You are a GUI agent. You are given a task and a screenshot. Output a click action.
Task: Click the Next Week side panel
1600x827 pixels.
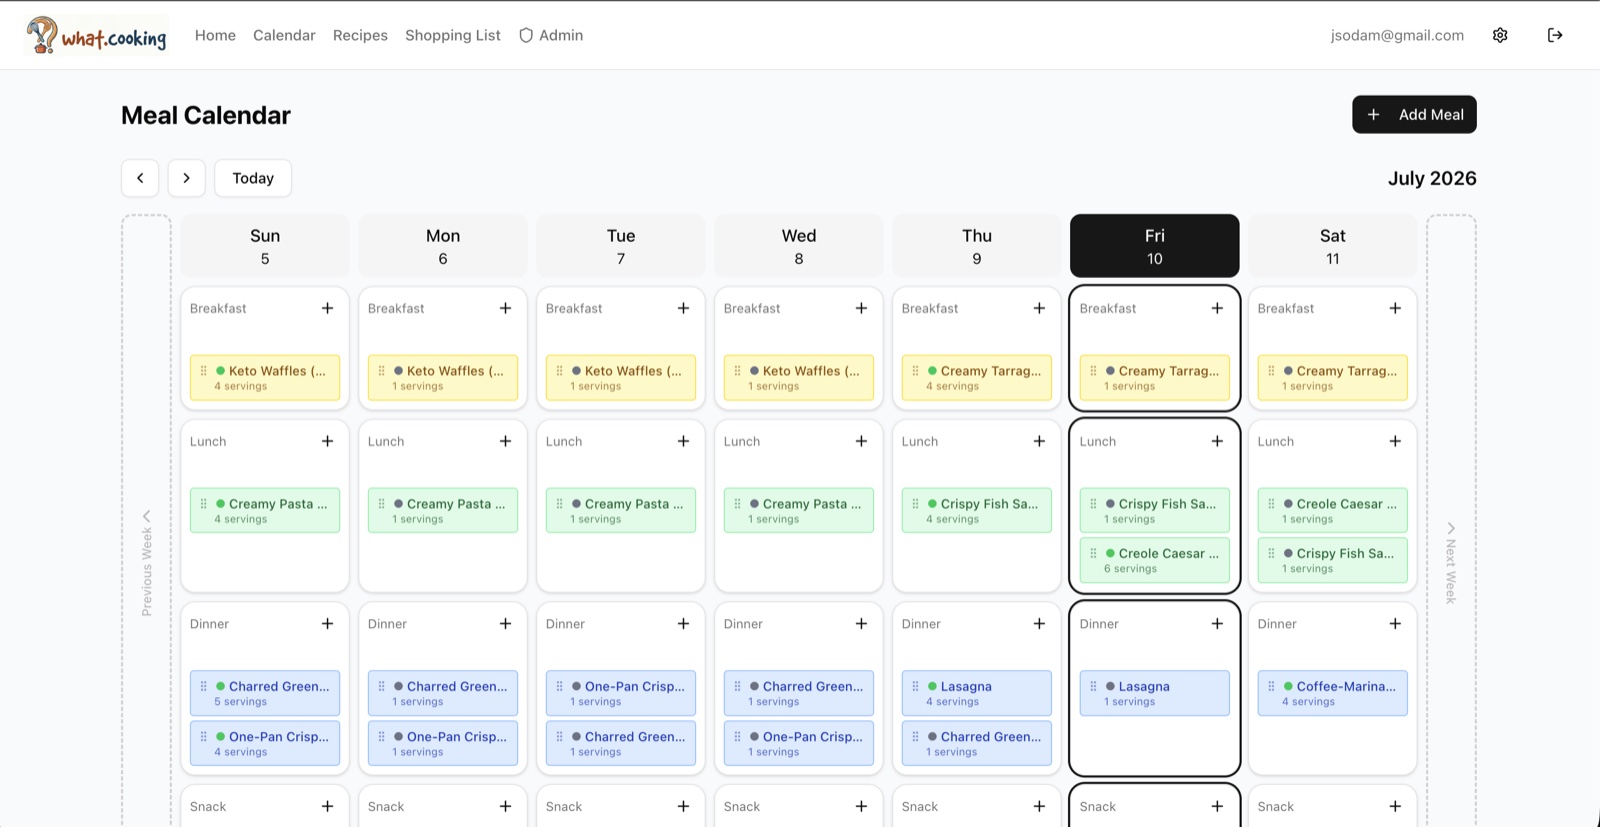coord(1451,521)
